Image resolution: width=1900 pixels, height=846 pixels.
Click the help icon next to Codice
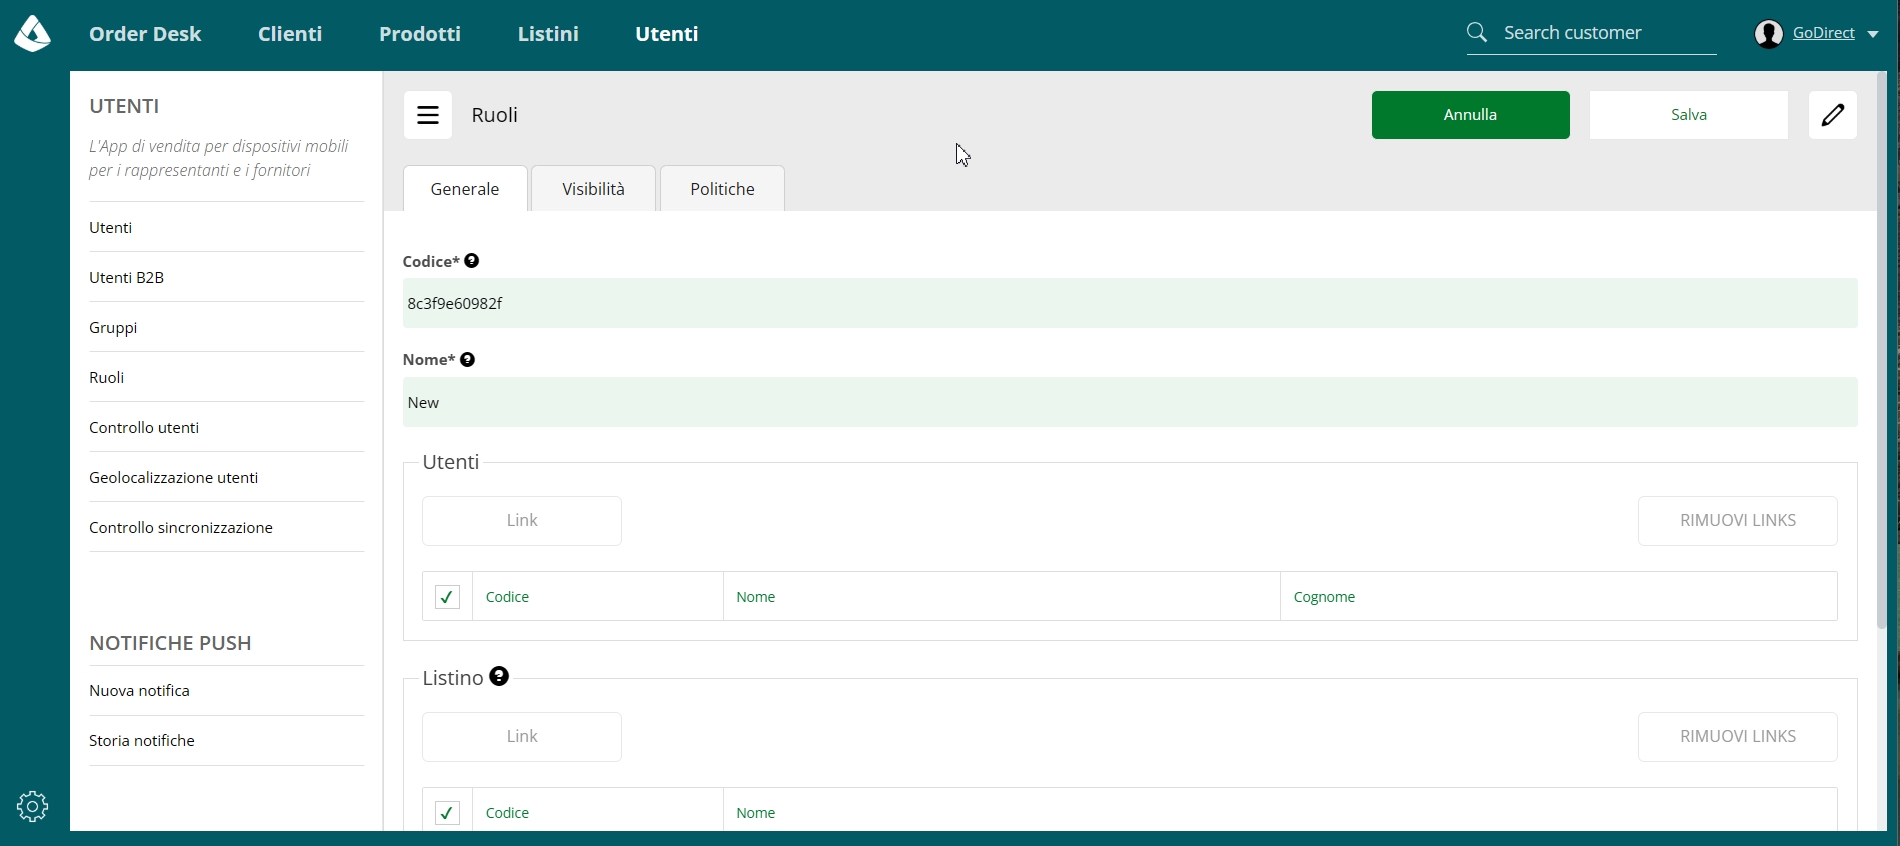472,261
